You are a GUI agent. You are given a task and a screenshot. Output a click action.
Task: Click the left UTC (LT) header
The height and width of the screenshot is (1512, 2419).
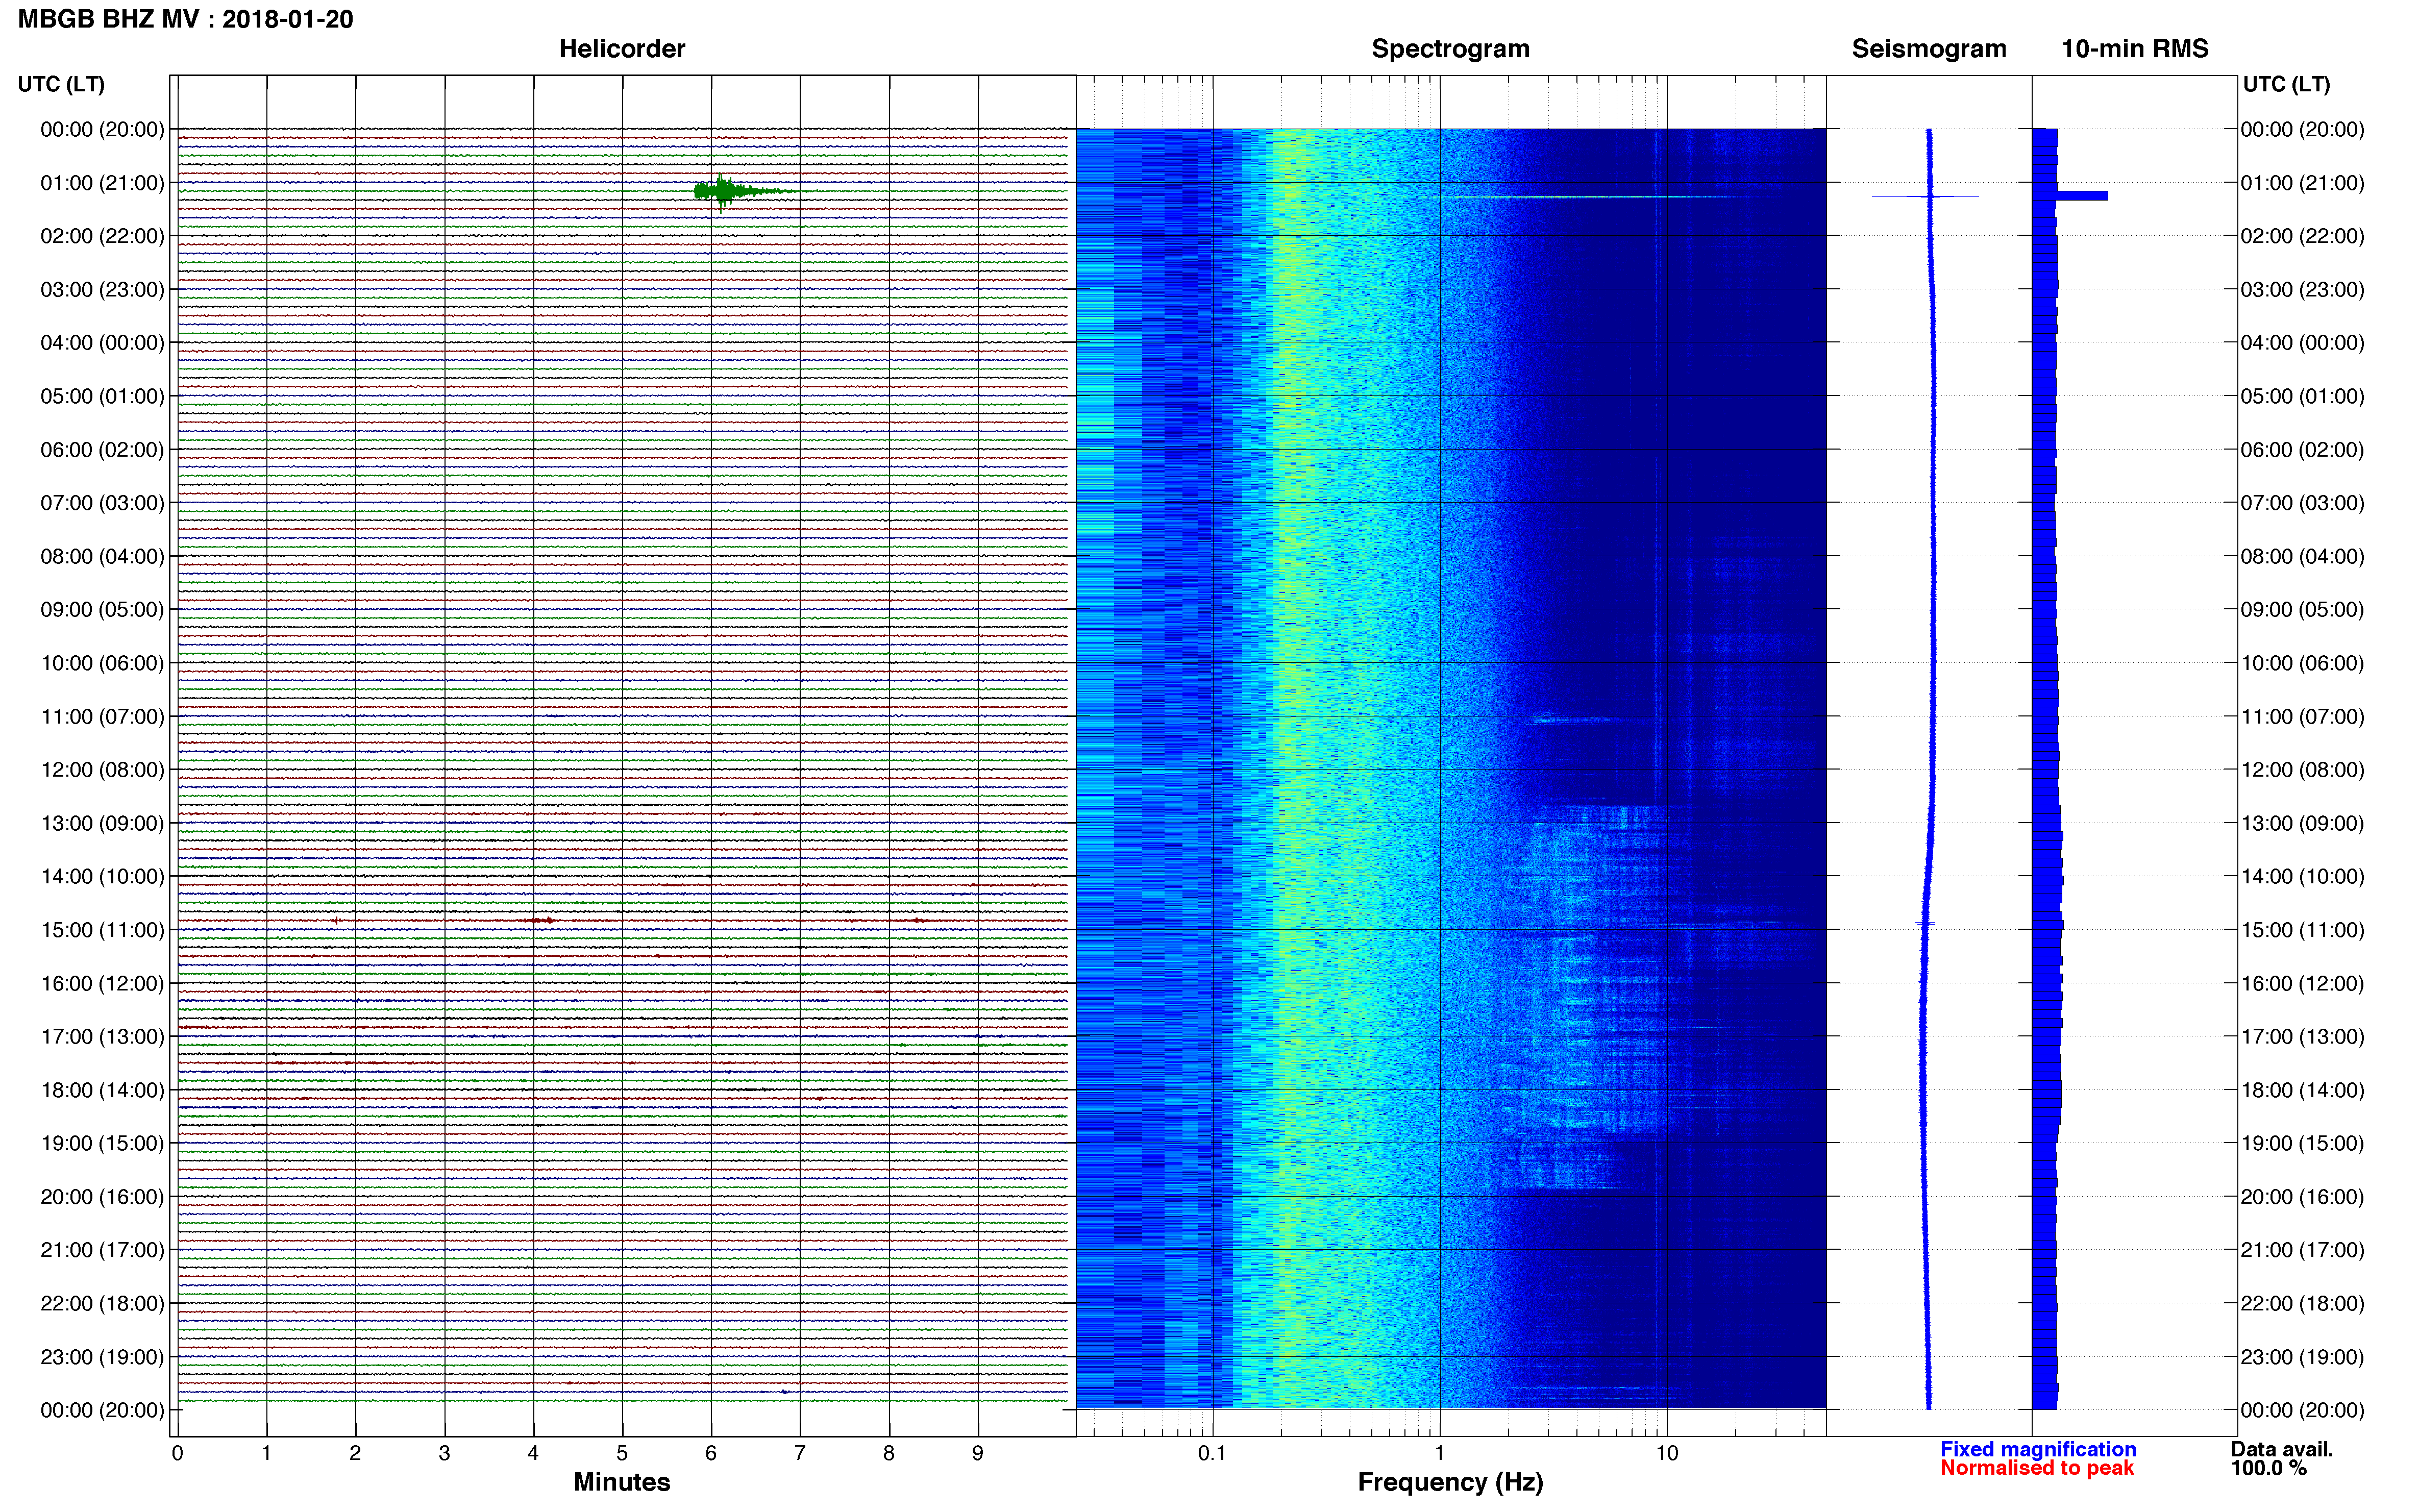61,84
